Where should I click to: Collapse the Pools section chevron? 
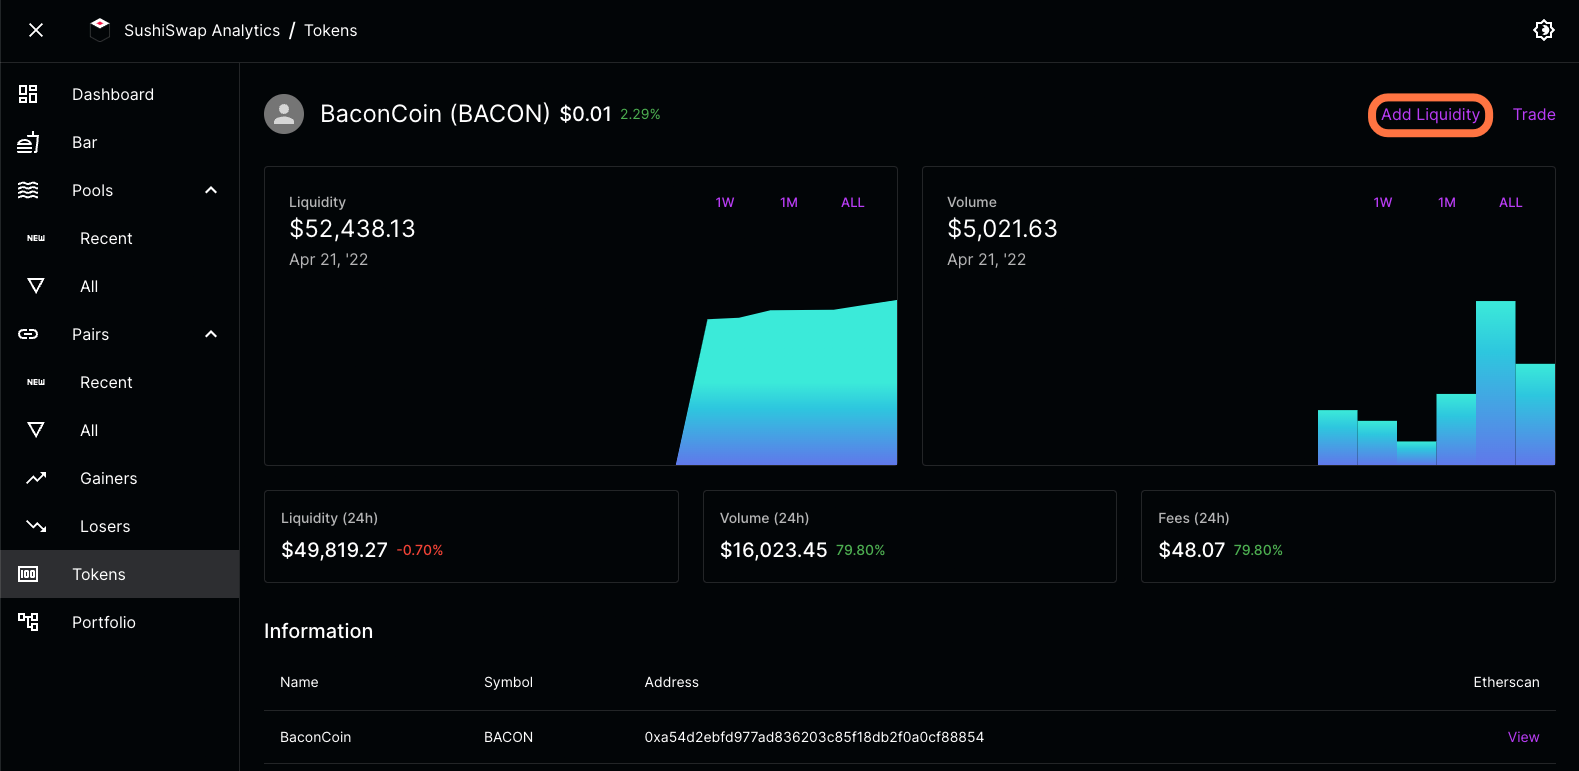(x=211, y=190)
